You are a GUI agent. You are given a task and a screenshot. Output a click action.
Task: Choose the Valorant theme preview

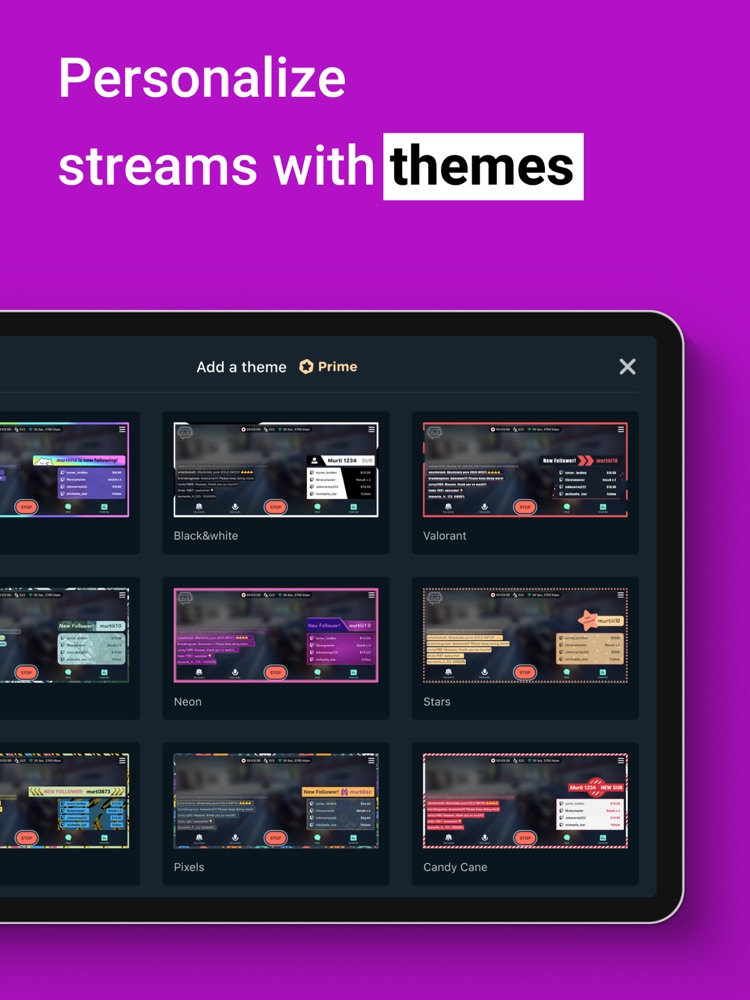[x=526, y=469]
